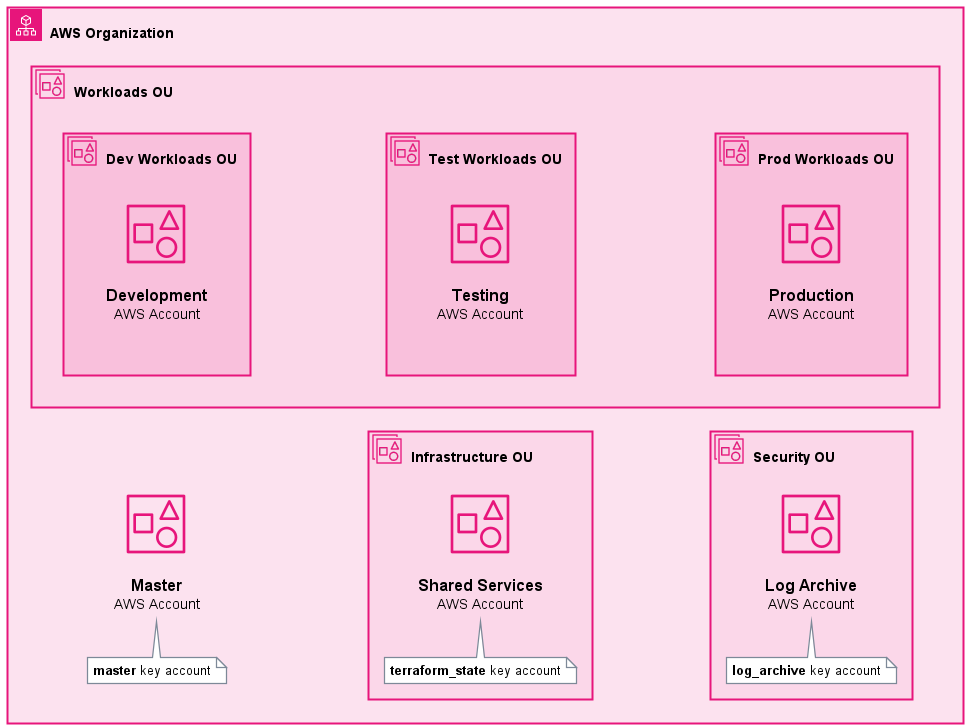This screenshot has width=968, height=728.
Task: Click the 'Security OU' label
Action: (x=794, y=457)
